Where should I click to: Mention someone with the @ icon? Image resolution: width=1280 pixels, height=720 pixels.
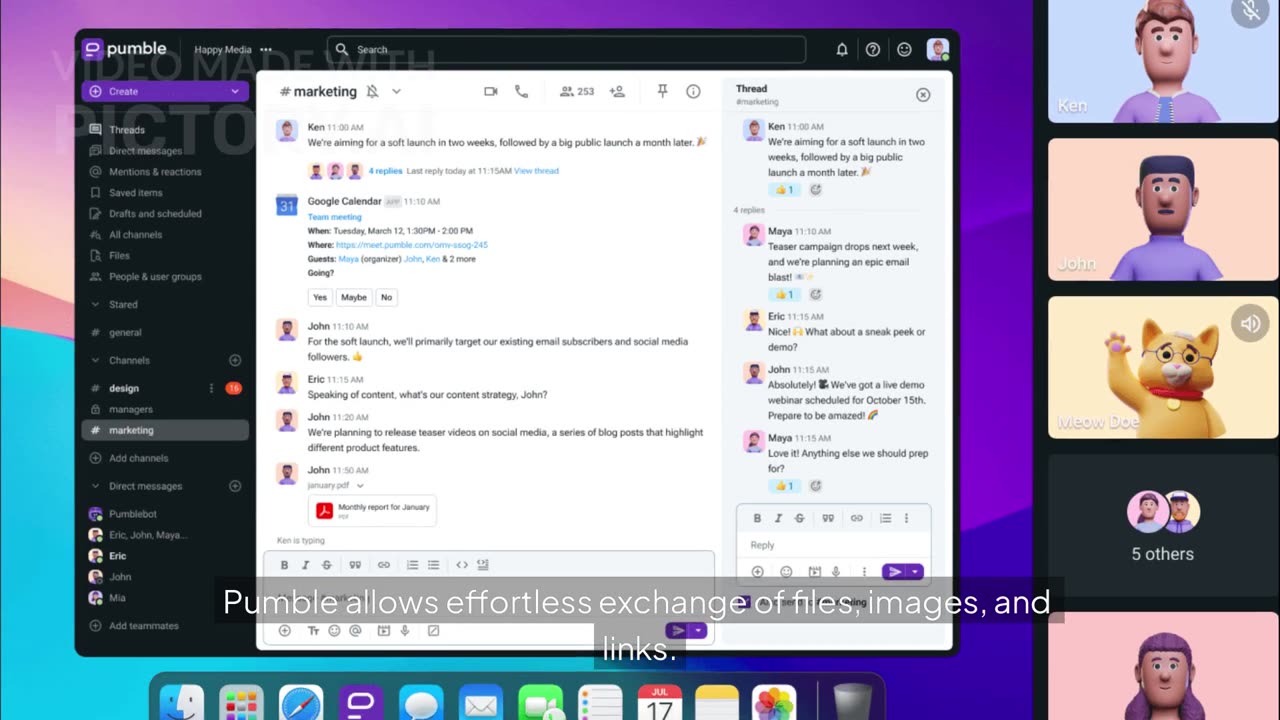point(355,631)
